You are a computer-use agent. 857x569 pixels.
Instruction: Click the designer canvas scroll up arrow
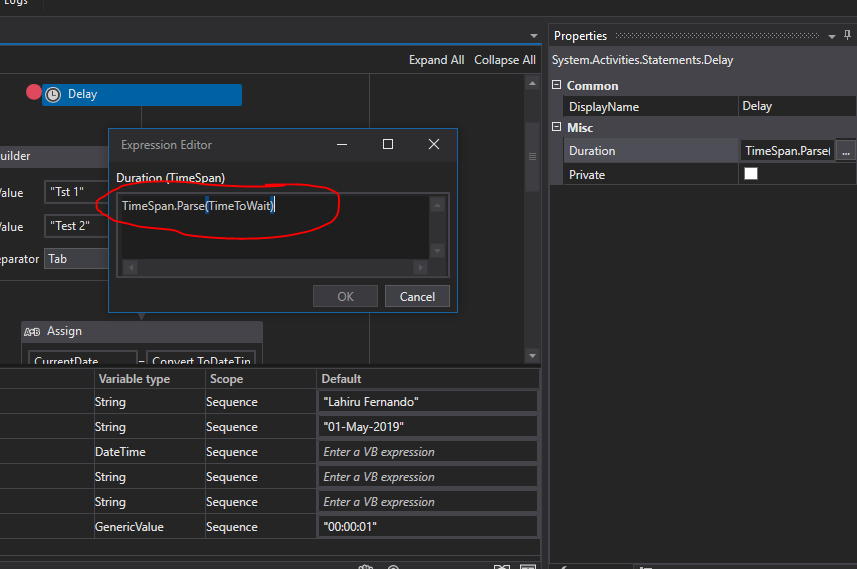point(532,83)
